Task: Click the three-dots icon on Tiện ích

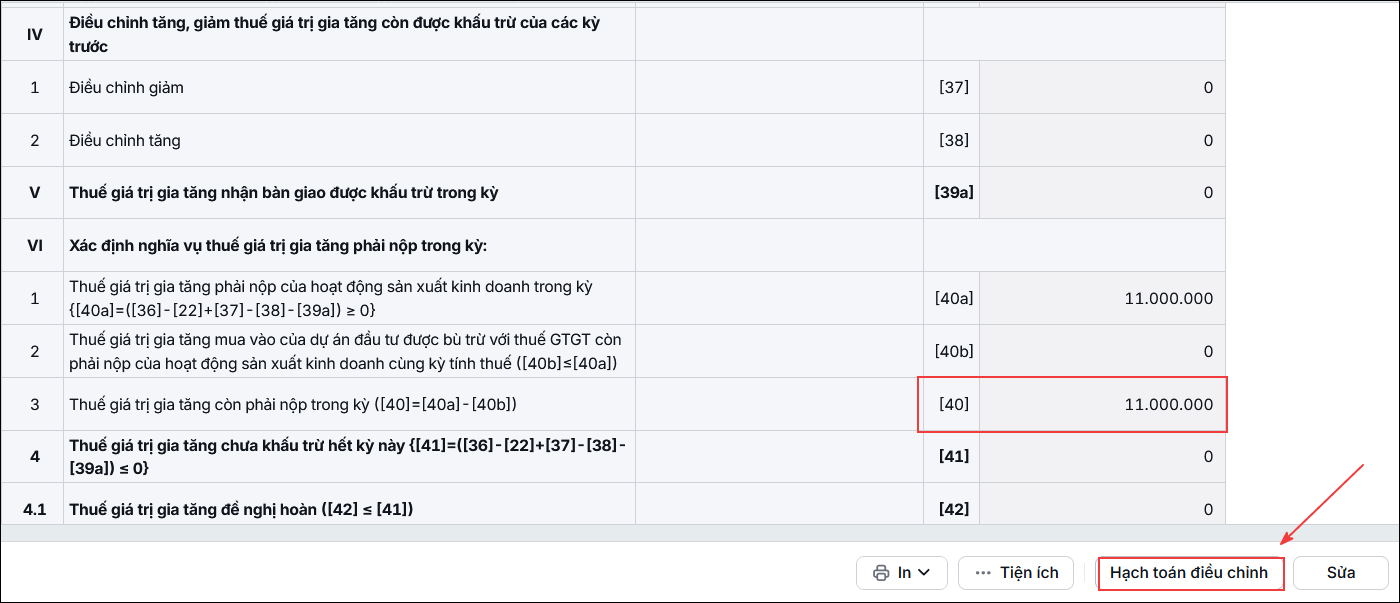Action: click(x=982, y=573)
